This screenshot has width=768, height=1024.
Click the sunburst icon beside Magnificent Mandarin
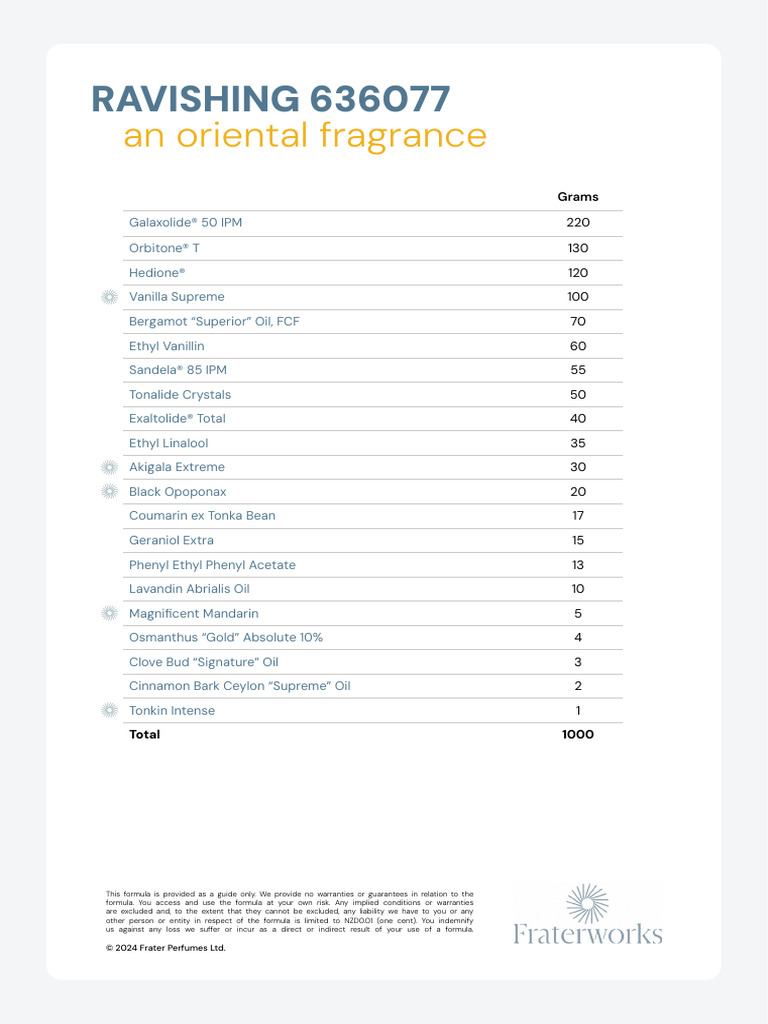click(x=110, y=614)
